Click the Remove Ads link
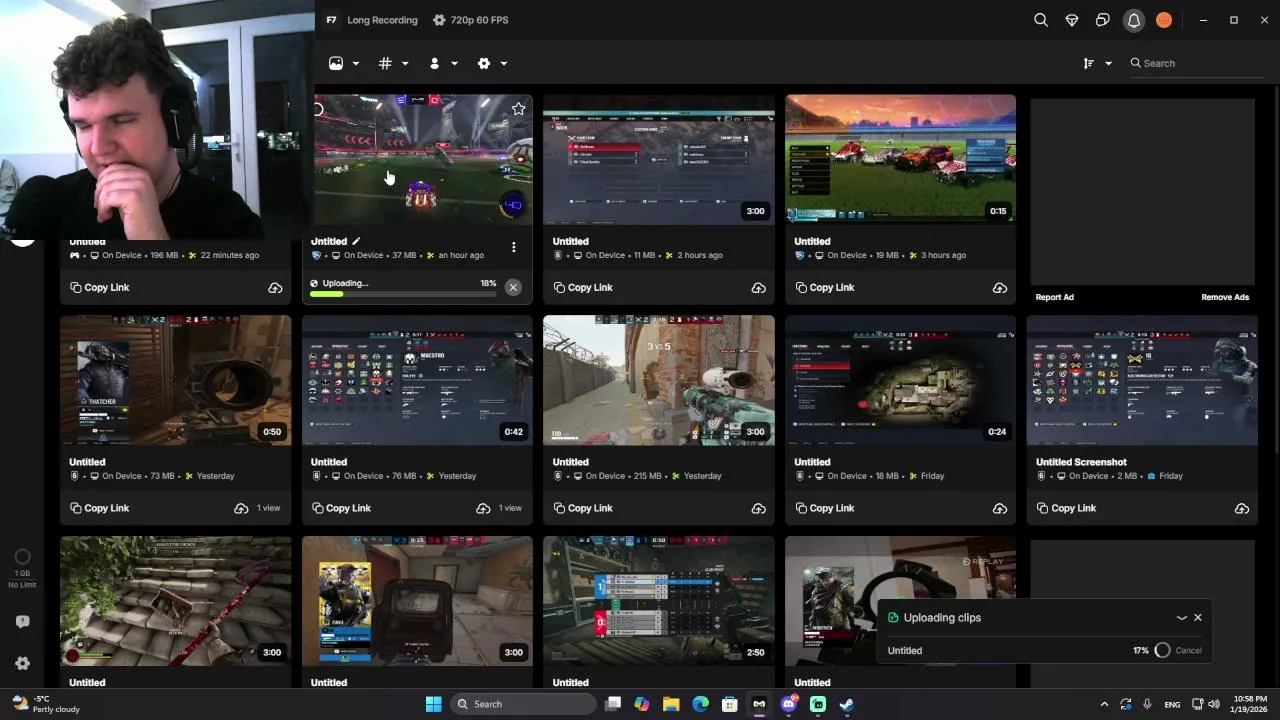Screen dimensions: 1280x720 (1225, 297)
